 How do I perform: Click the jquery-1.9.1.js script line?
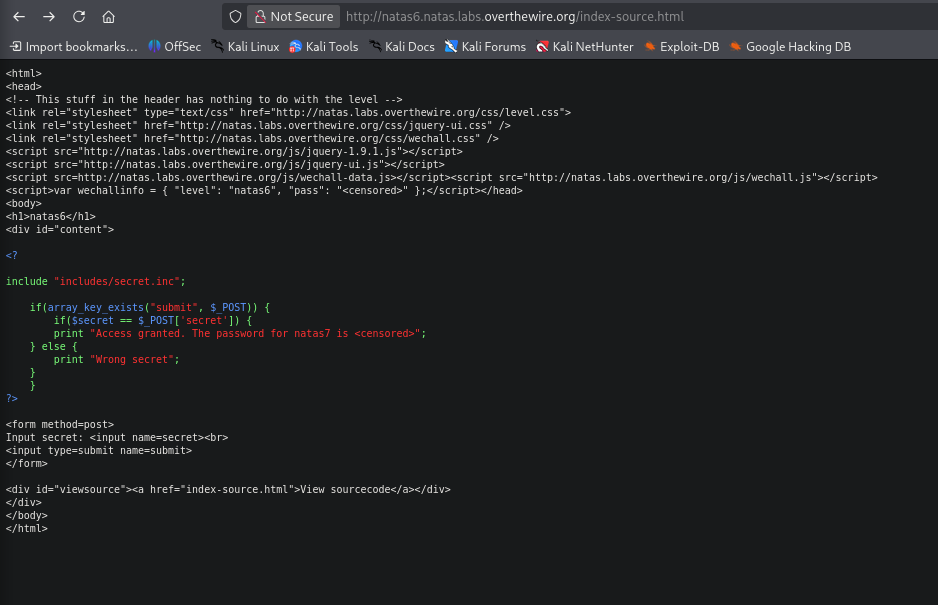[x=234, y=151]
